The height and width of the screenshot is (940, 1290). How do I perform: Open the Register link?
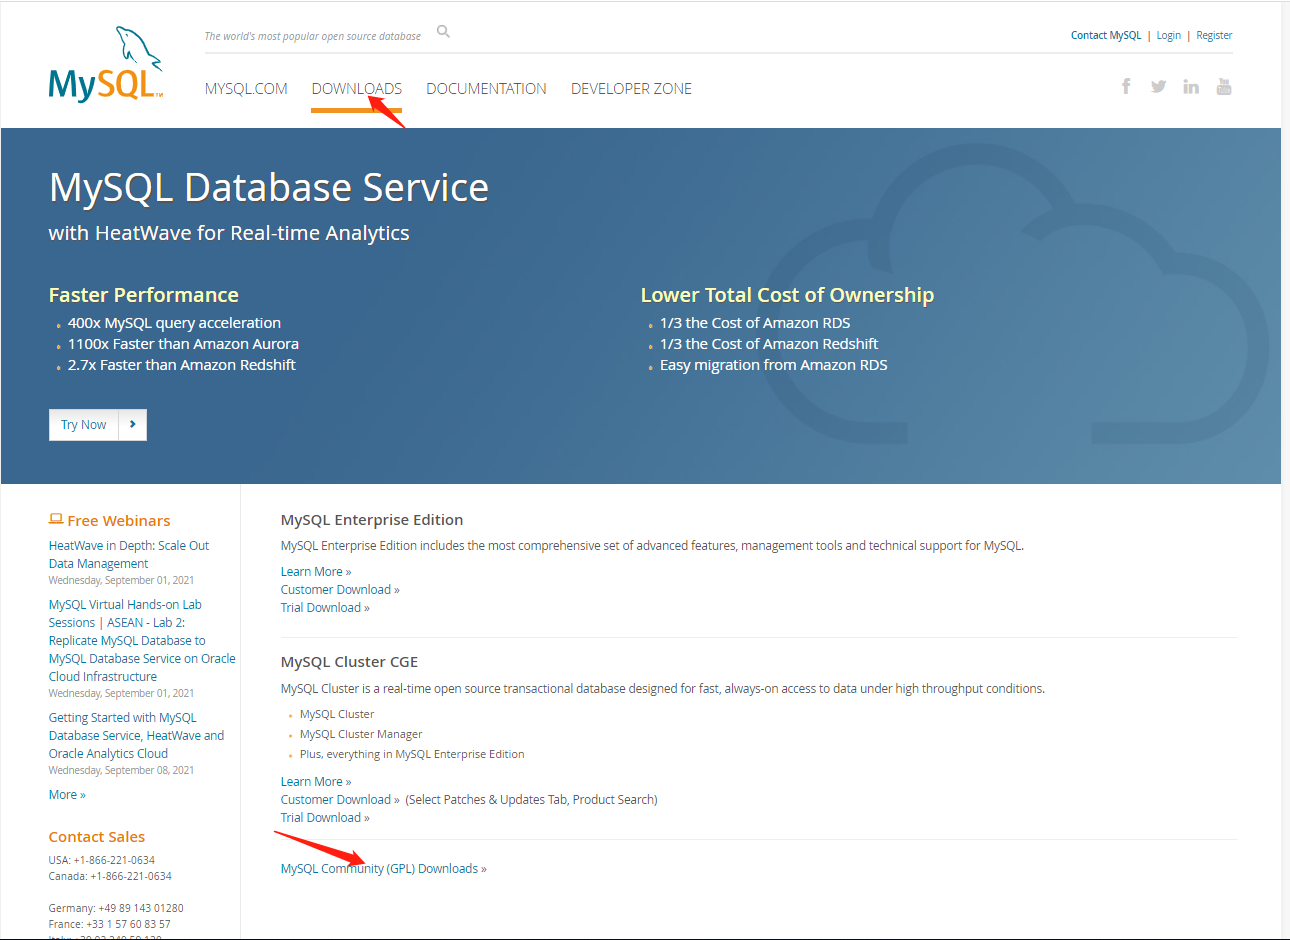click(1214, 35)
